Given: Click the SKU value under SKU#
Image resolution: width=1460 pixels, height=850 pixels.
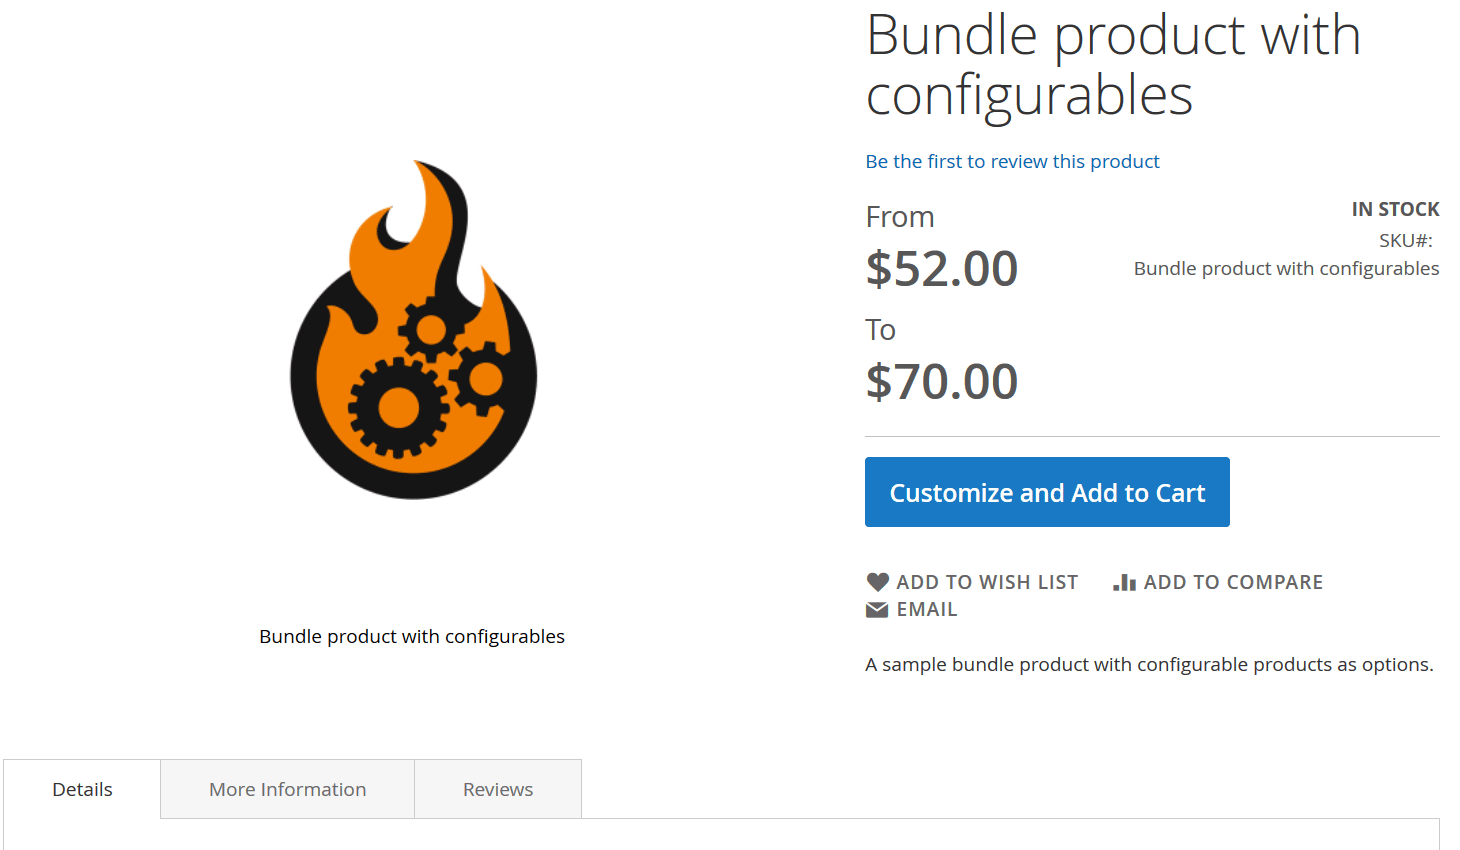Looking at the screenshot, I should [x=1286, y=269].
